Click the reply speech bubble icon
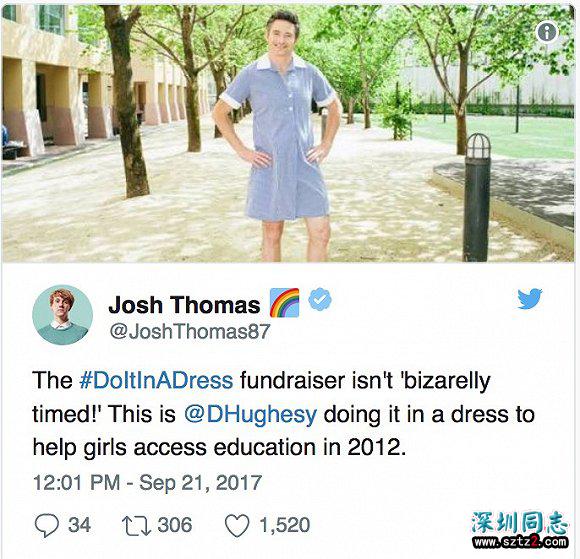 click(x=47, y=525)
